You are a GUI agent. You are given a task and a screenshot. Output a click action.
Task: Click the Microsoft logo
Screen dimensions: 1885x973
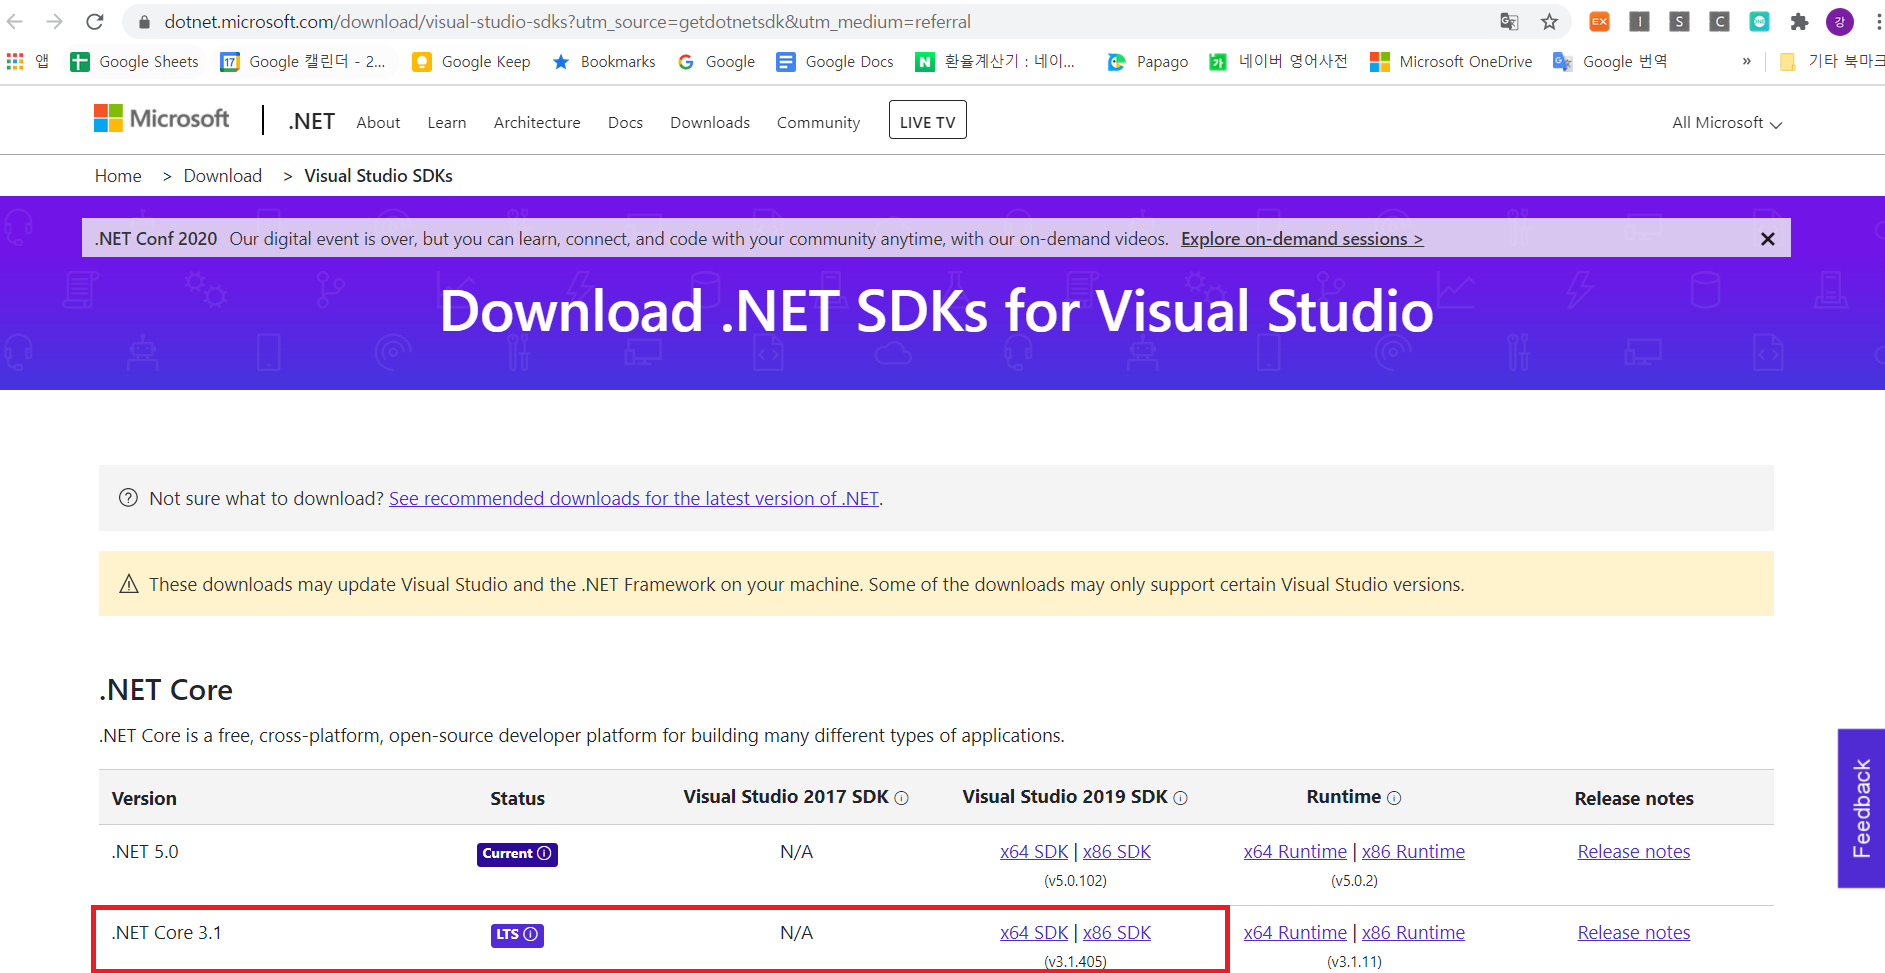161,118
